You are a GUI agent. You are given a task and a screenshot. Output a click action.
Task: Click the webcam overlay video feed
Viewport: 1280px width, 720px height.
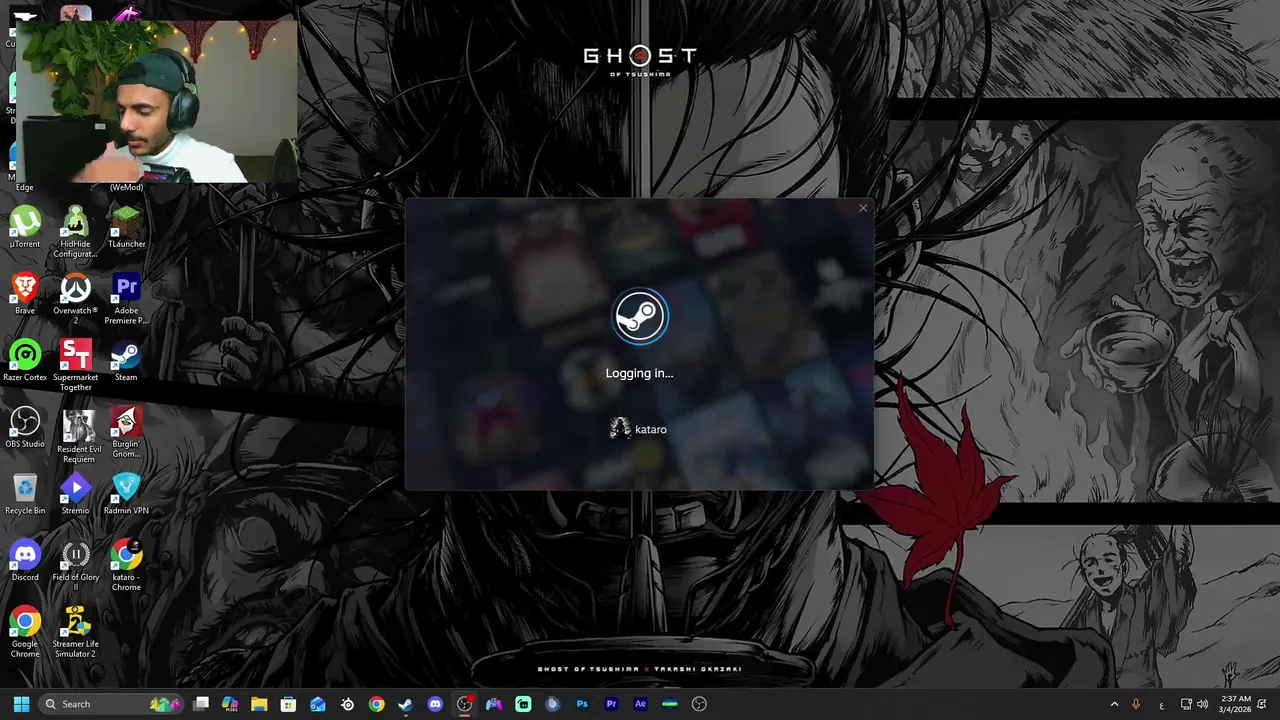coord(157,102)
